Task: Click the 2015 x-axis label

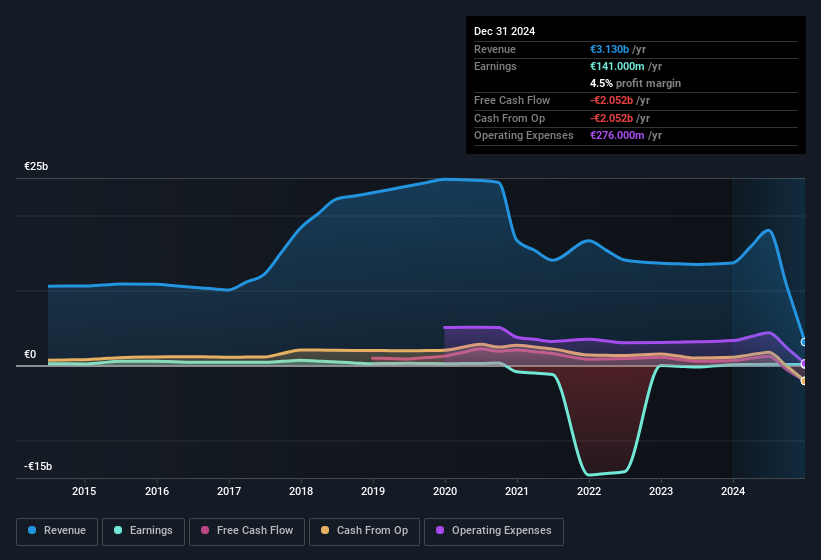Action: point(84,491)
